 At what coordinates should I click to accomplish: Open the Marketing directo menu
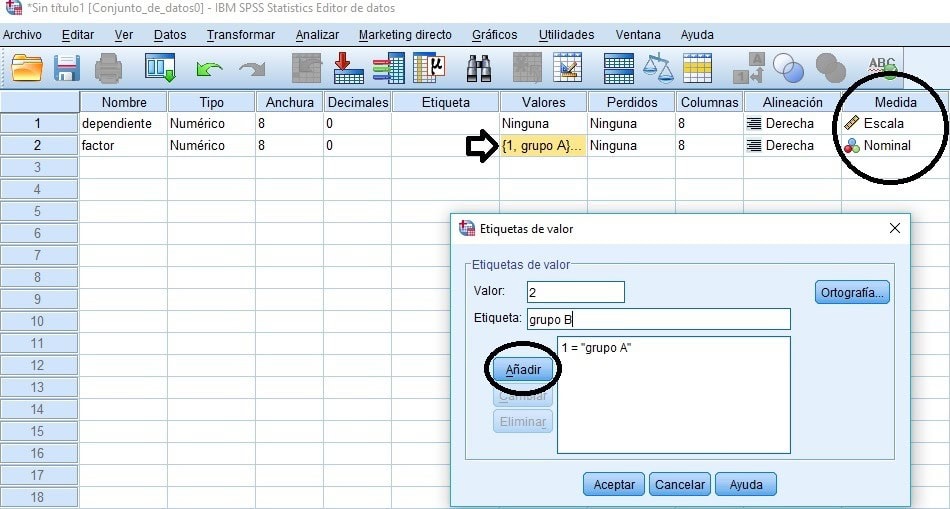405,35
